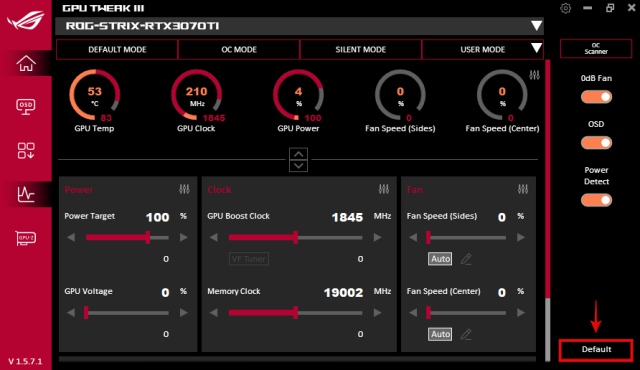Click the Power Target value 100
The height and width of the screenshot is (370, 640).
pyautogui.click(x=158, y=217)
